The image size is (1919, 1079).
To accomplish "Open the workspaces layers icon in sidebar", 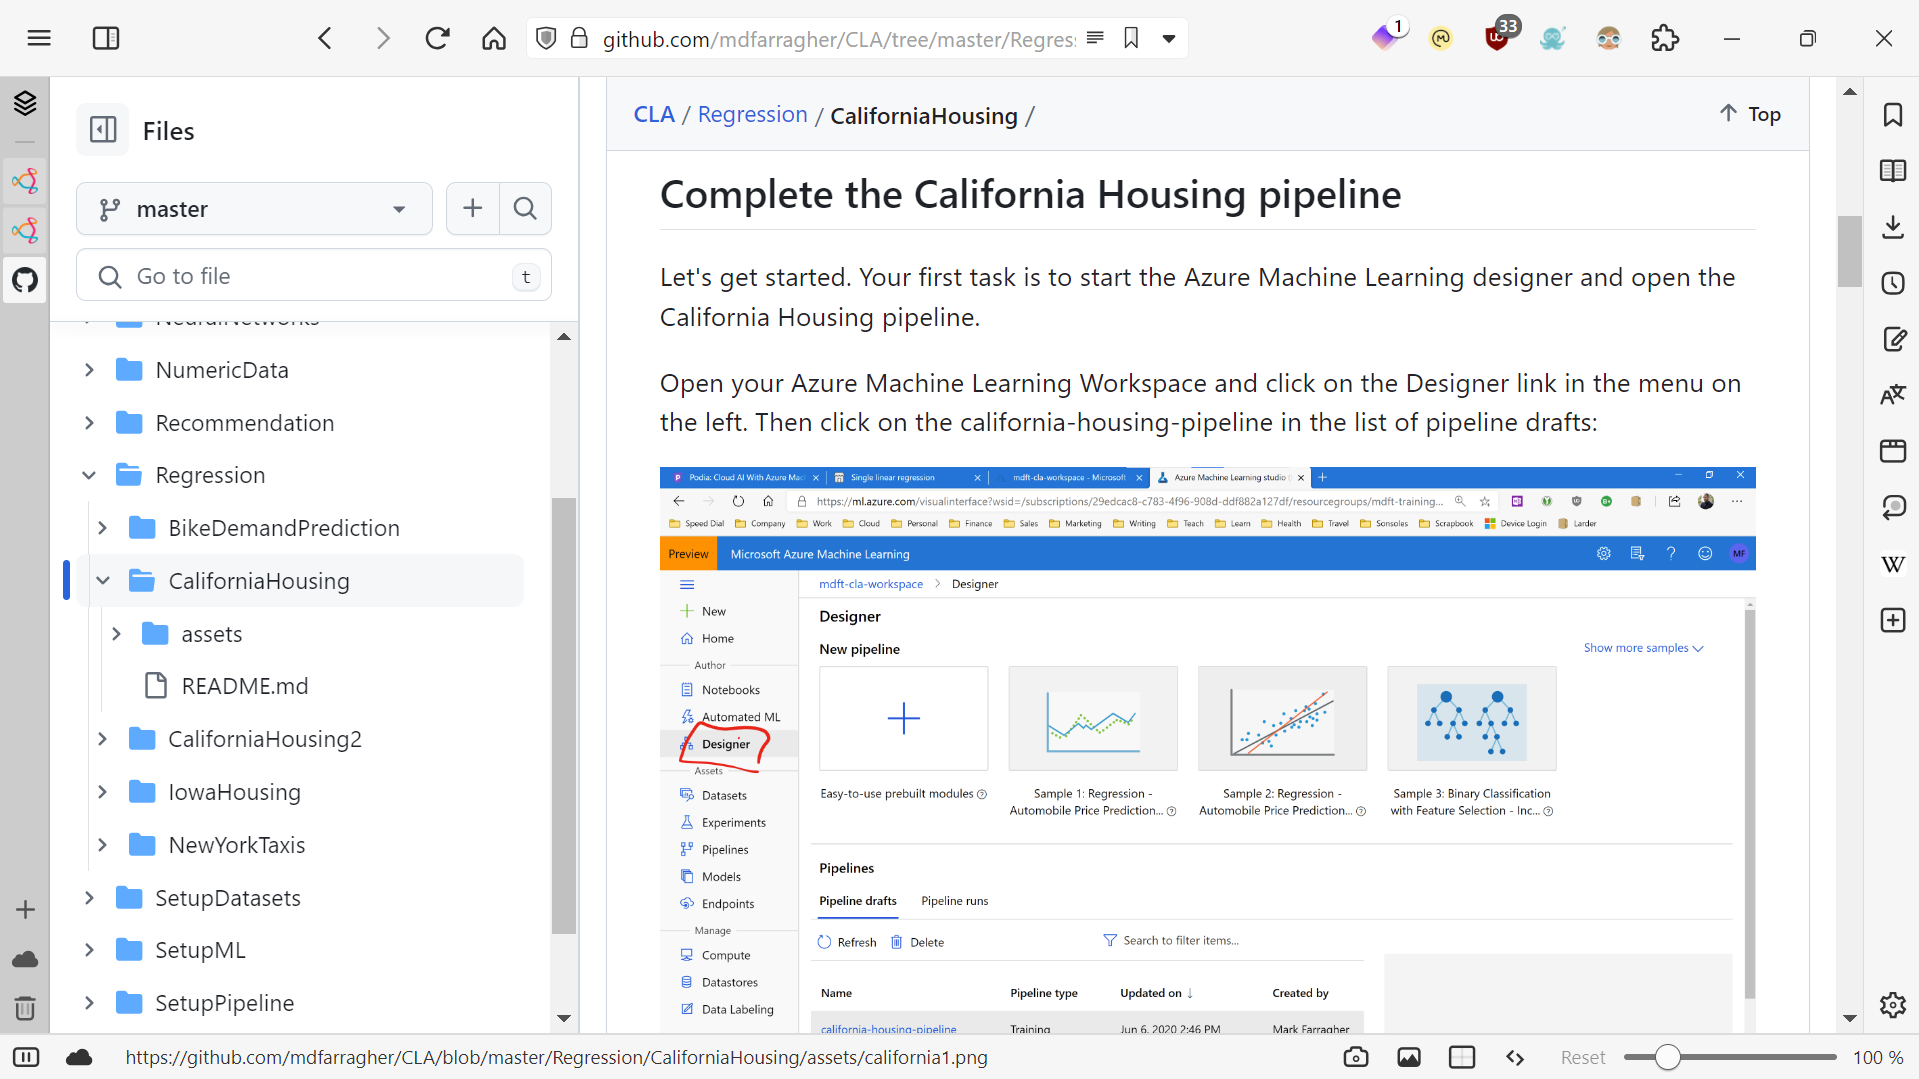I will (x=25, y=102).
